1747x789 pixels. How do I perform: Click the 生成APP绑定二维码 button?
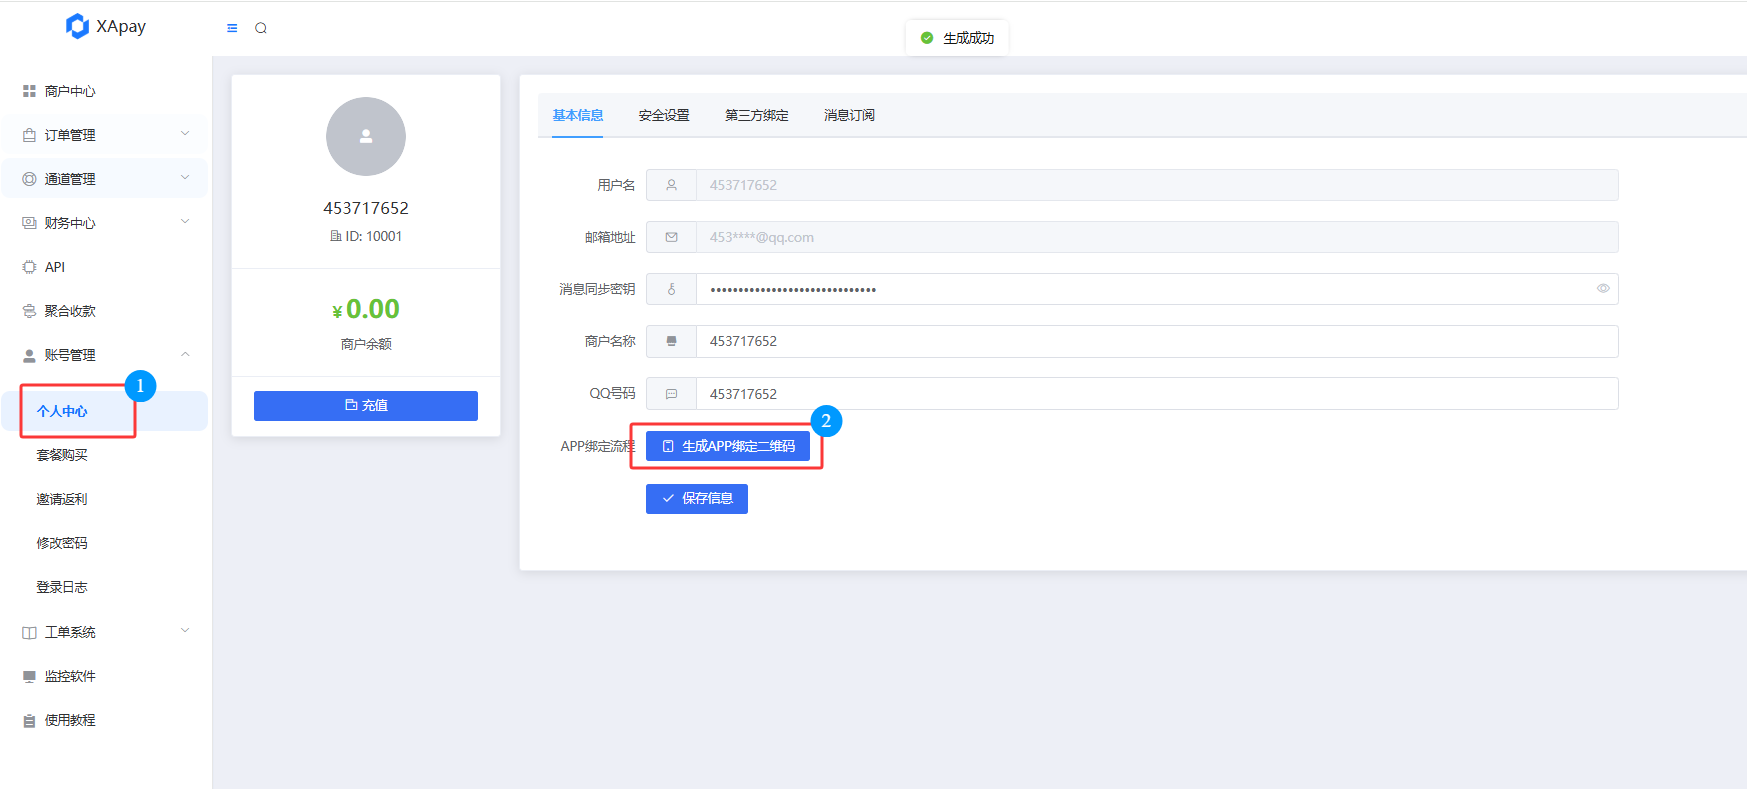click(728, 446)
